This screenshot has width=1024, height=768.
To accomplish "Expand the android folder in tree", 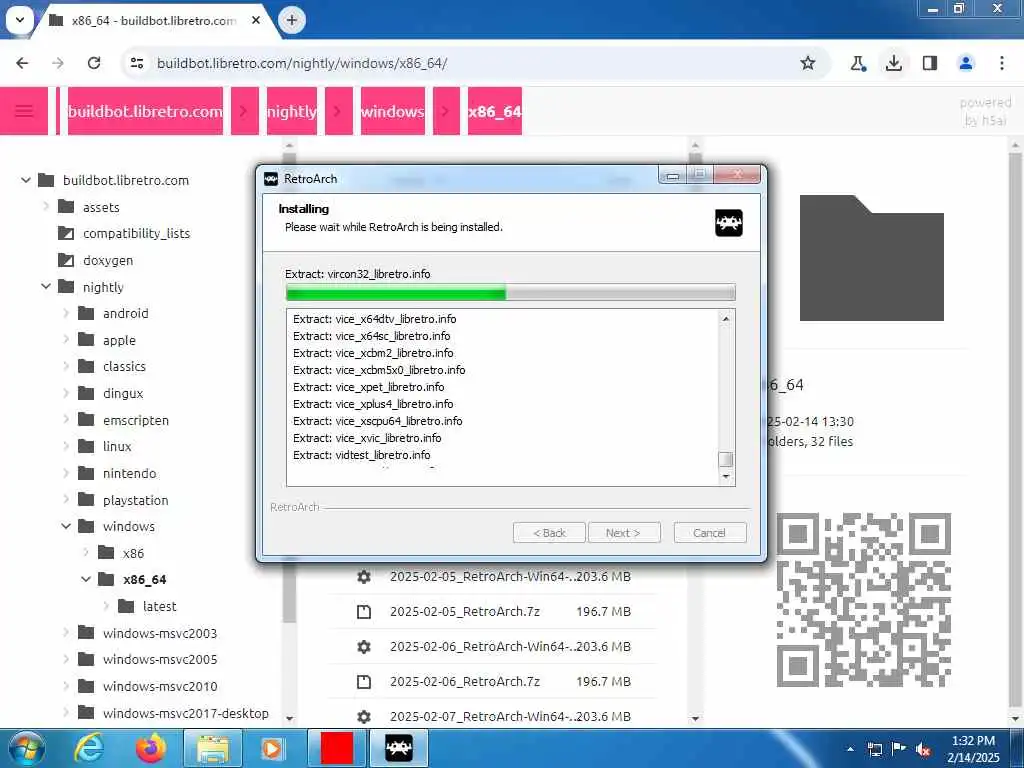I will [66, 313].
